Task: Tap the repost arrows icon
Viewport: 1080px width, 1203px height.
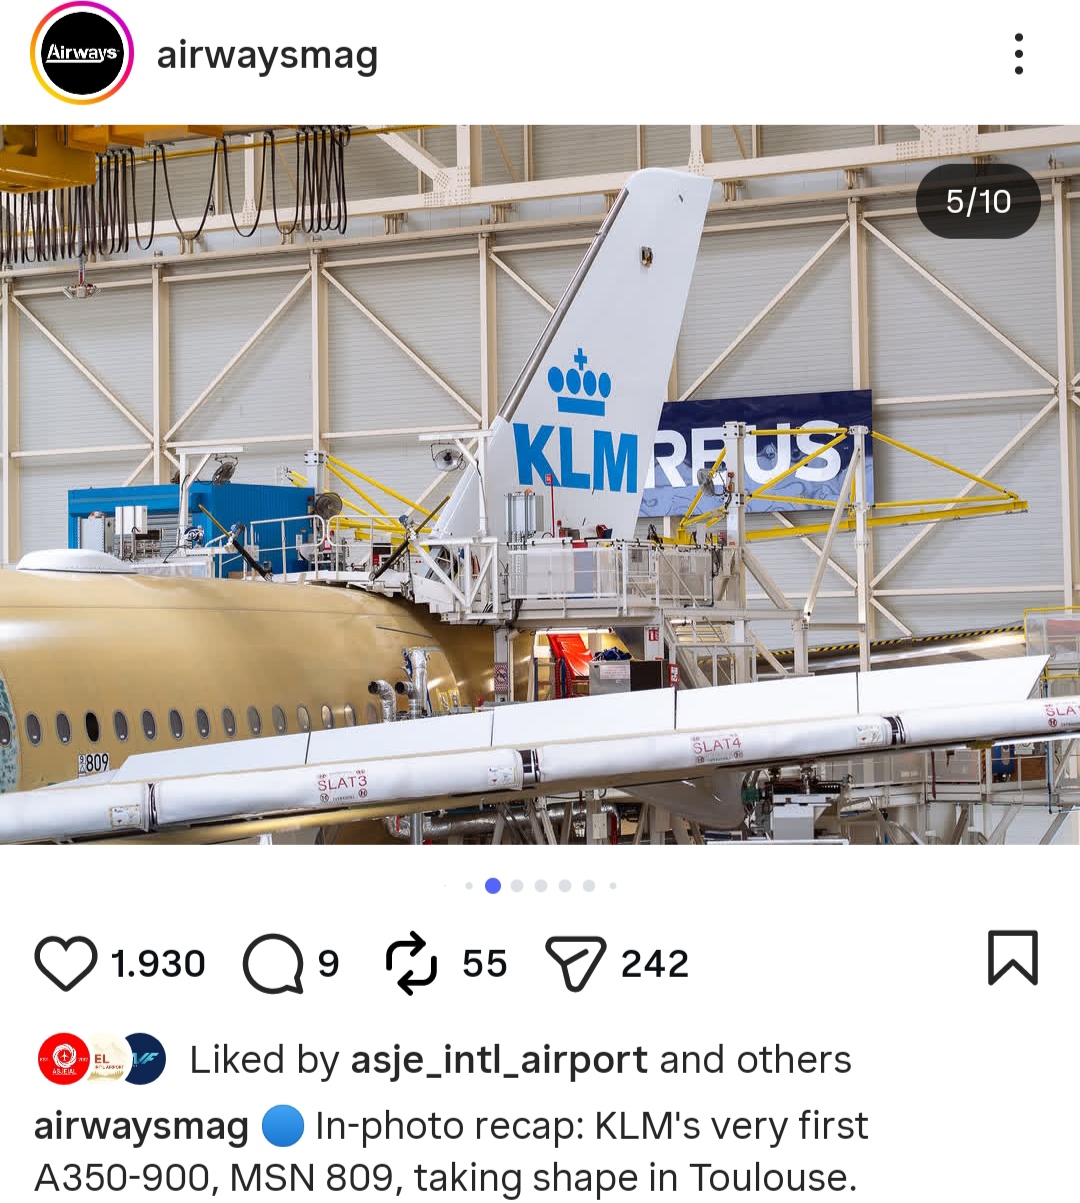Action: click(x=411, y=963)
